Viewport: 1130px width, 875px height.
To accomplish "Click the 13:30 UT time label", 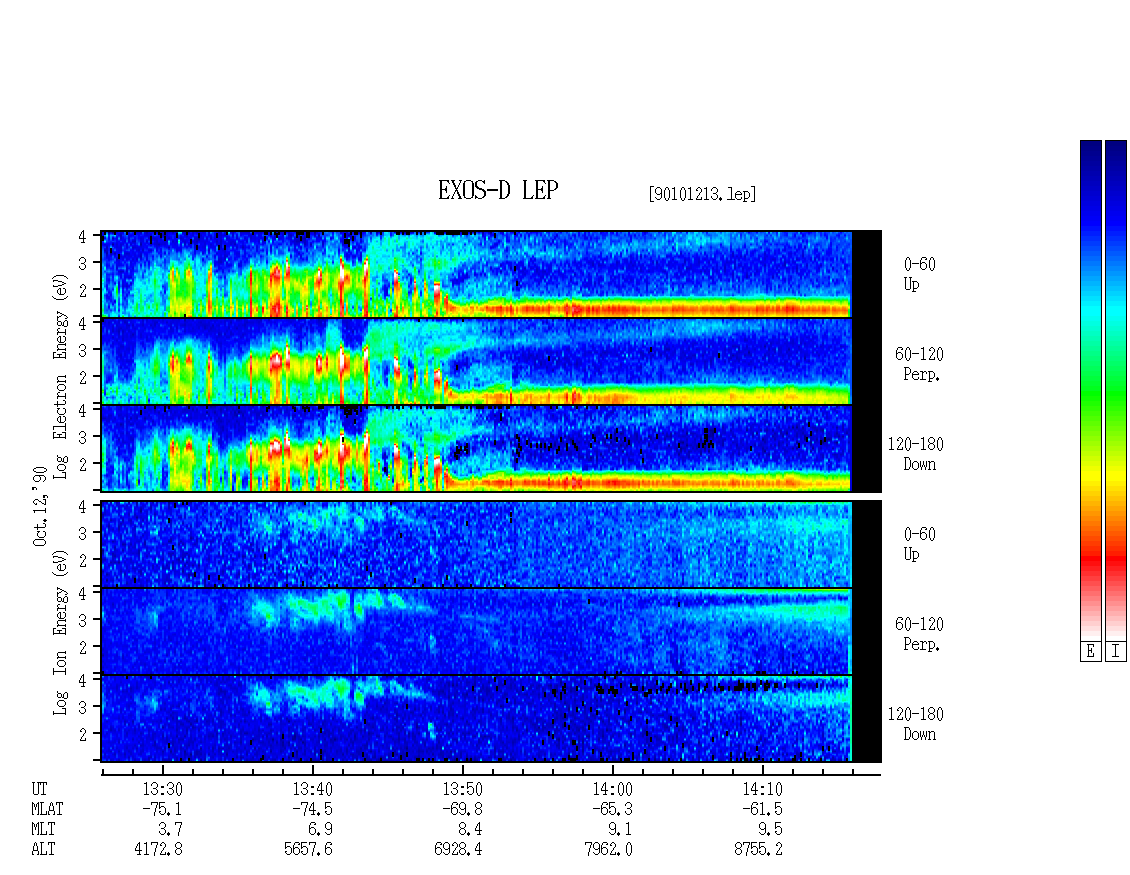I will tap(162, 789).
